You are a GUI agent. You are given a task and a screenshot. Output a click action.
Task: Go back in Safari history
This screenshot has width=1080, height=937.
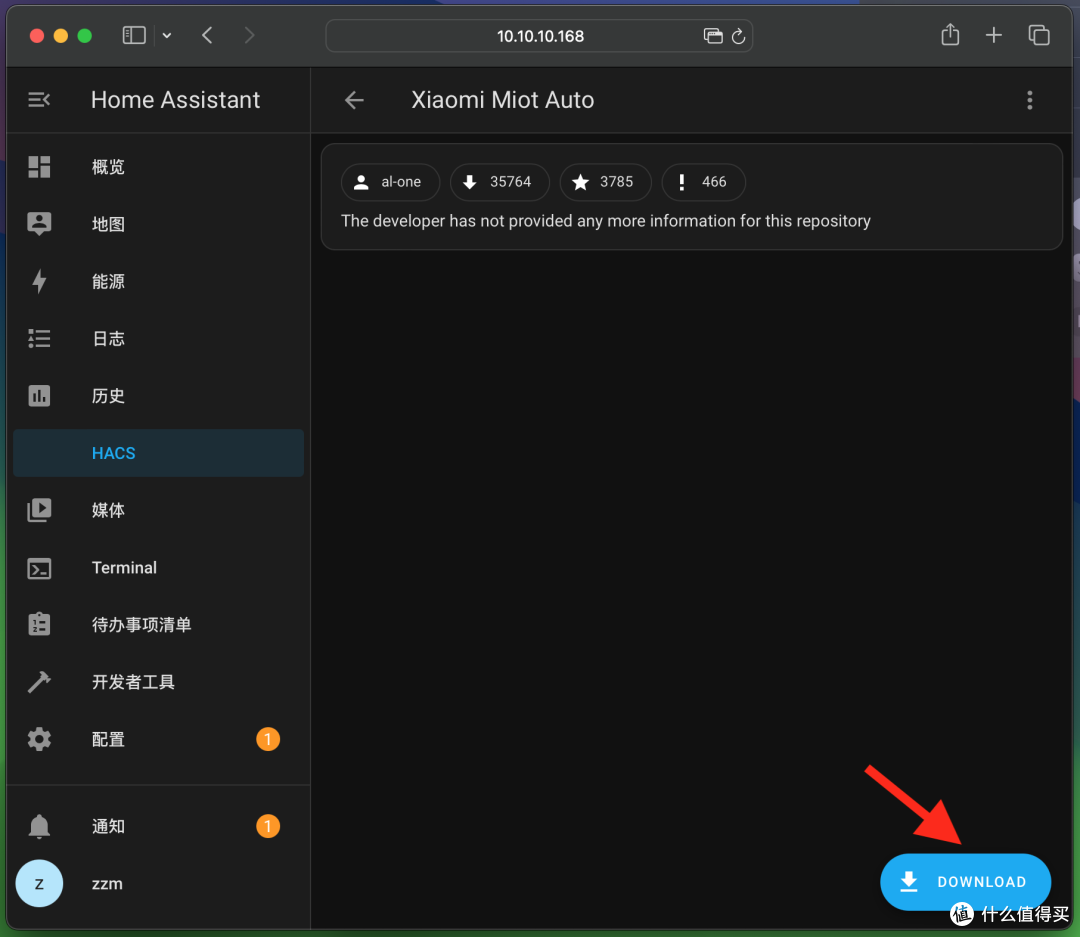click(207, 35)
